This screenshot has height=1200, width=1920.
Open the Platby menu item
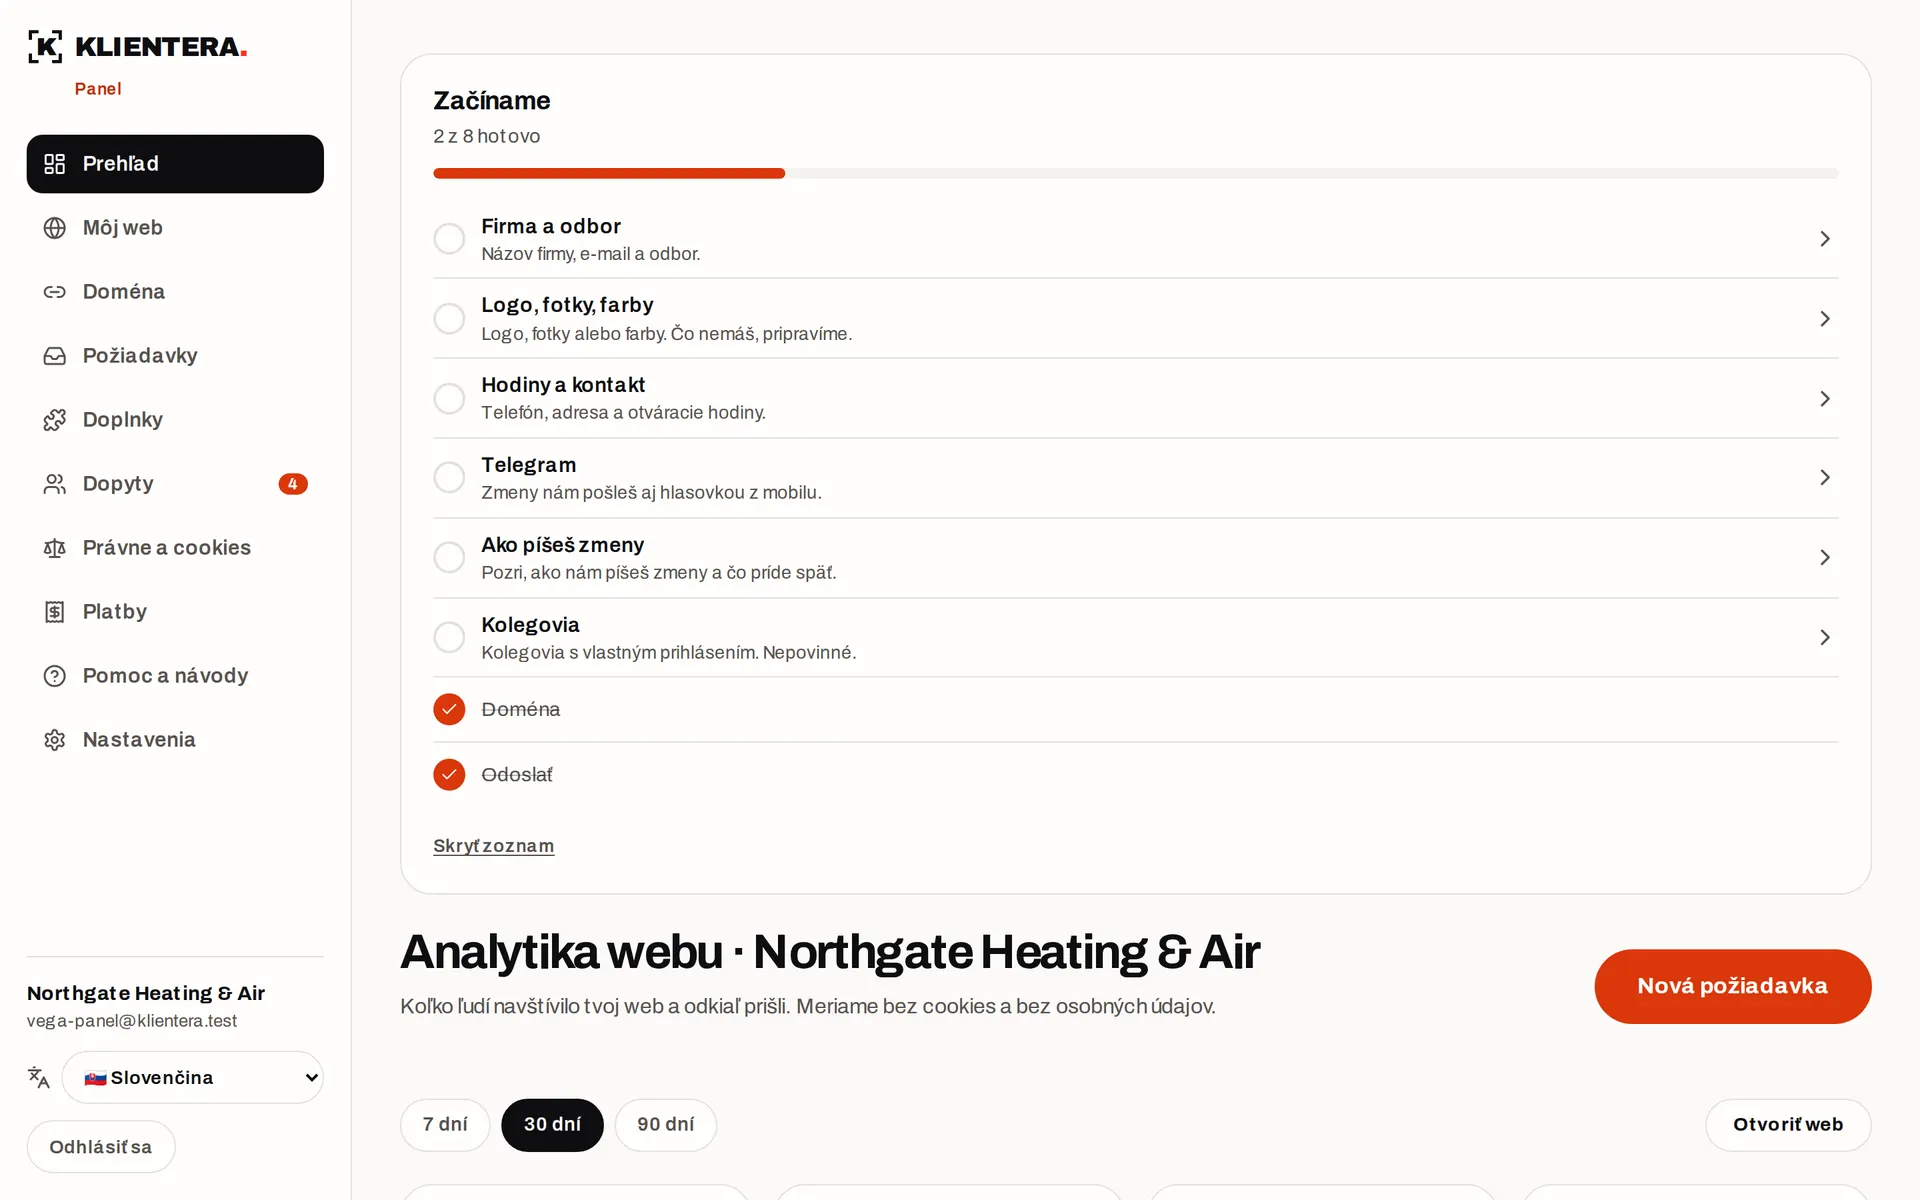click(x=175, y=612)
